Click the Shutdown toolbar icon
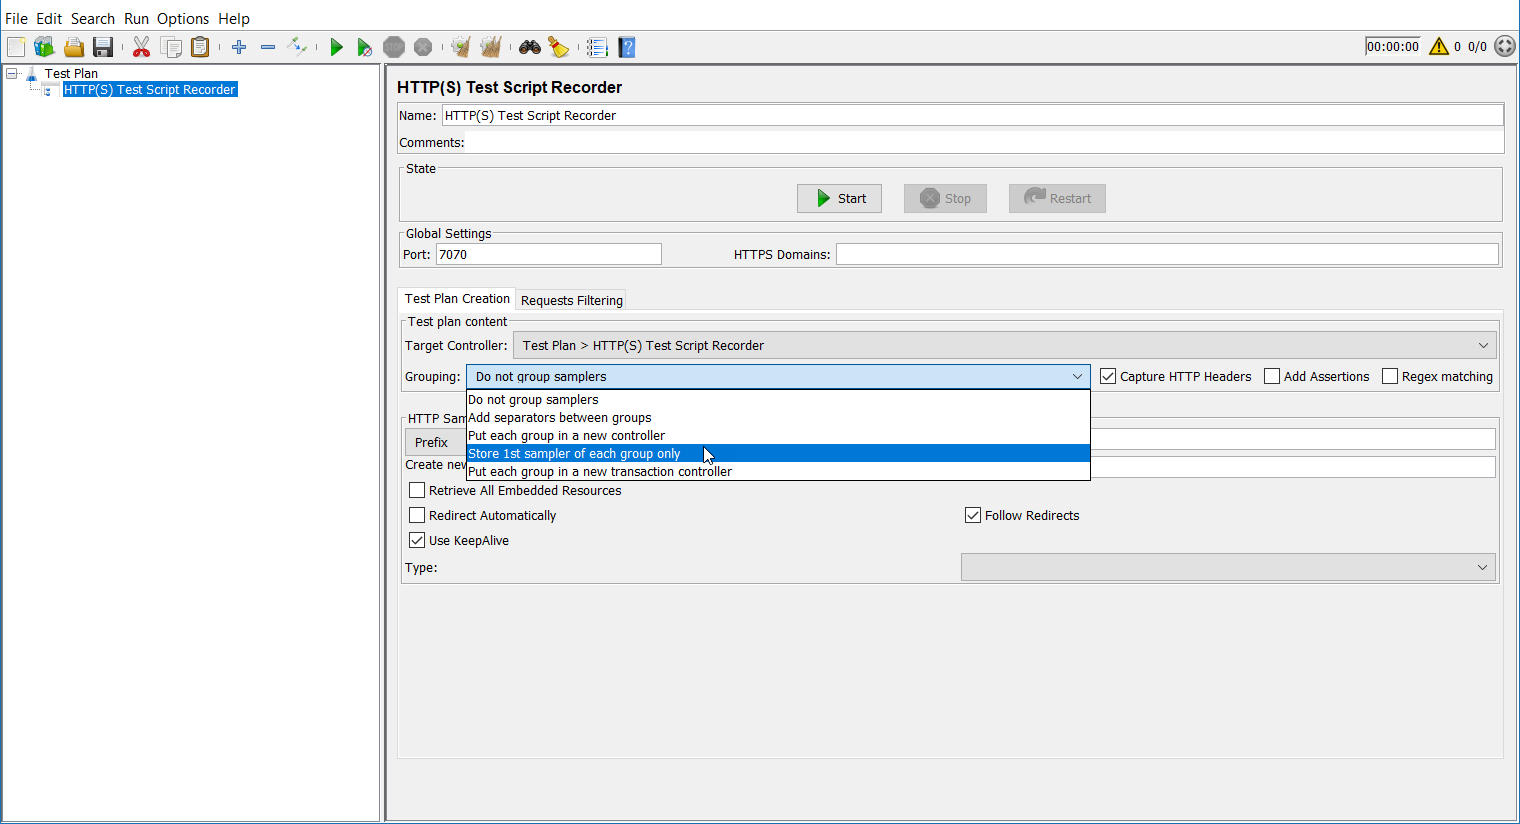Screen dimensions: 1520x824 coord(423,47)
